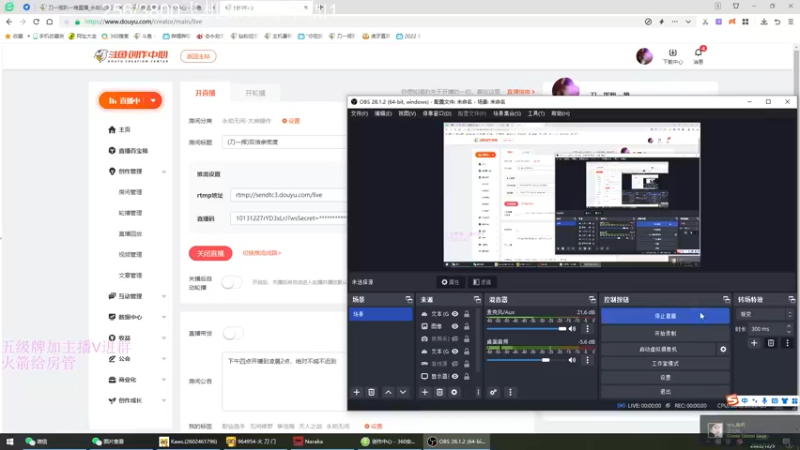Show the hidden fifth source (游戏源) eye icon

(x=455, y=364)
